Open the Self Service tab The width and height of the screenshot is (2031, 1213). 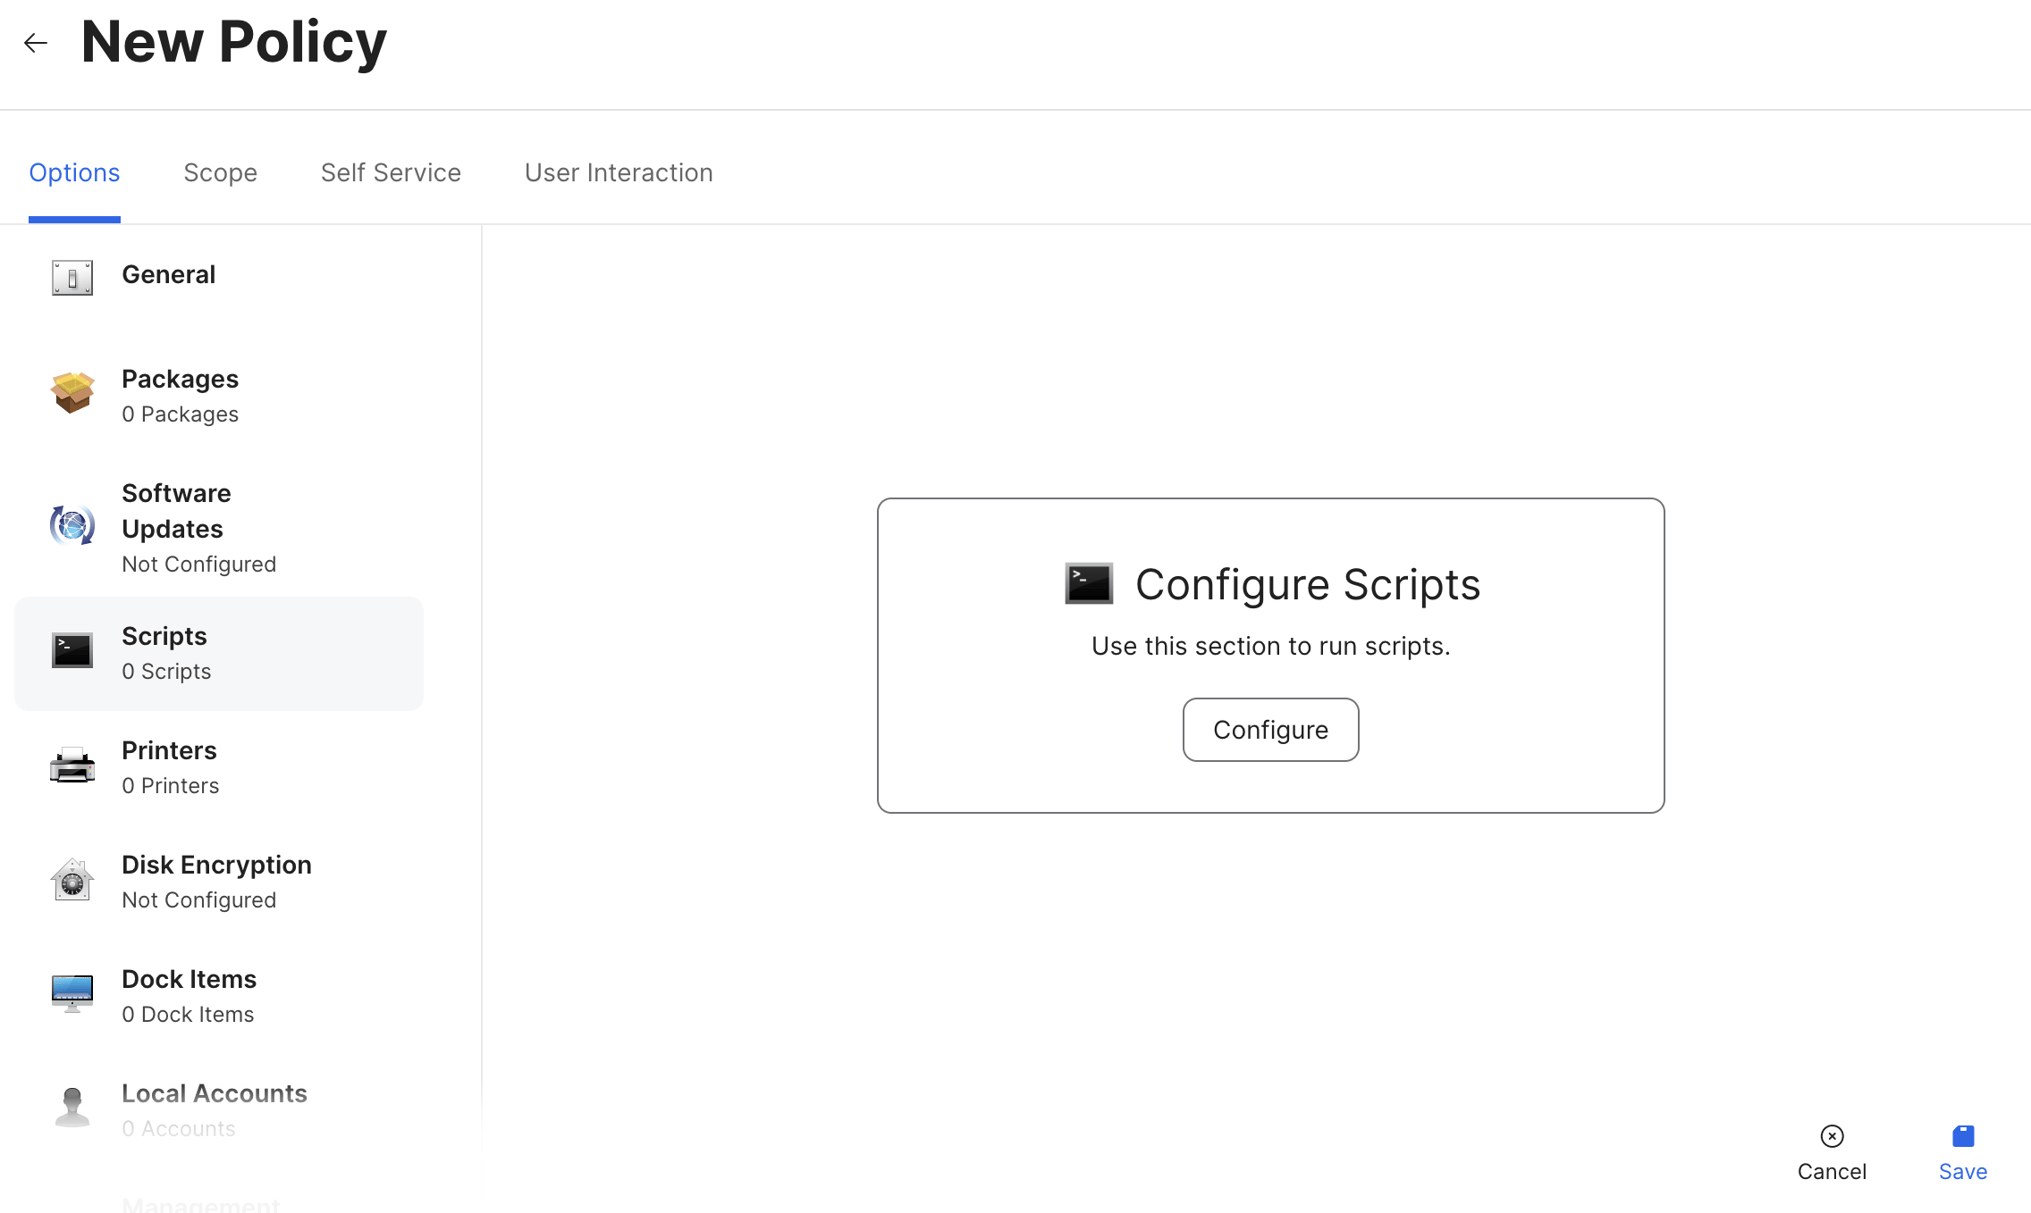390,173
